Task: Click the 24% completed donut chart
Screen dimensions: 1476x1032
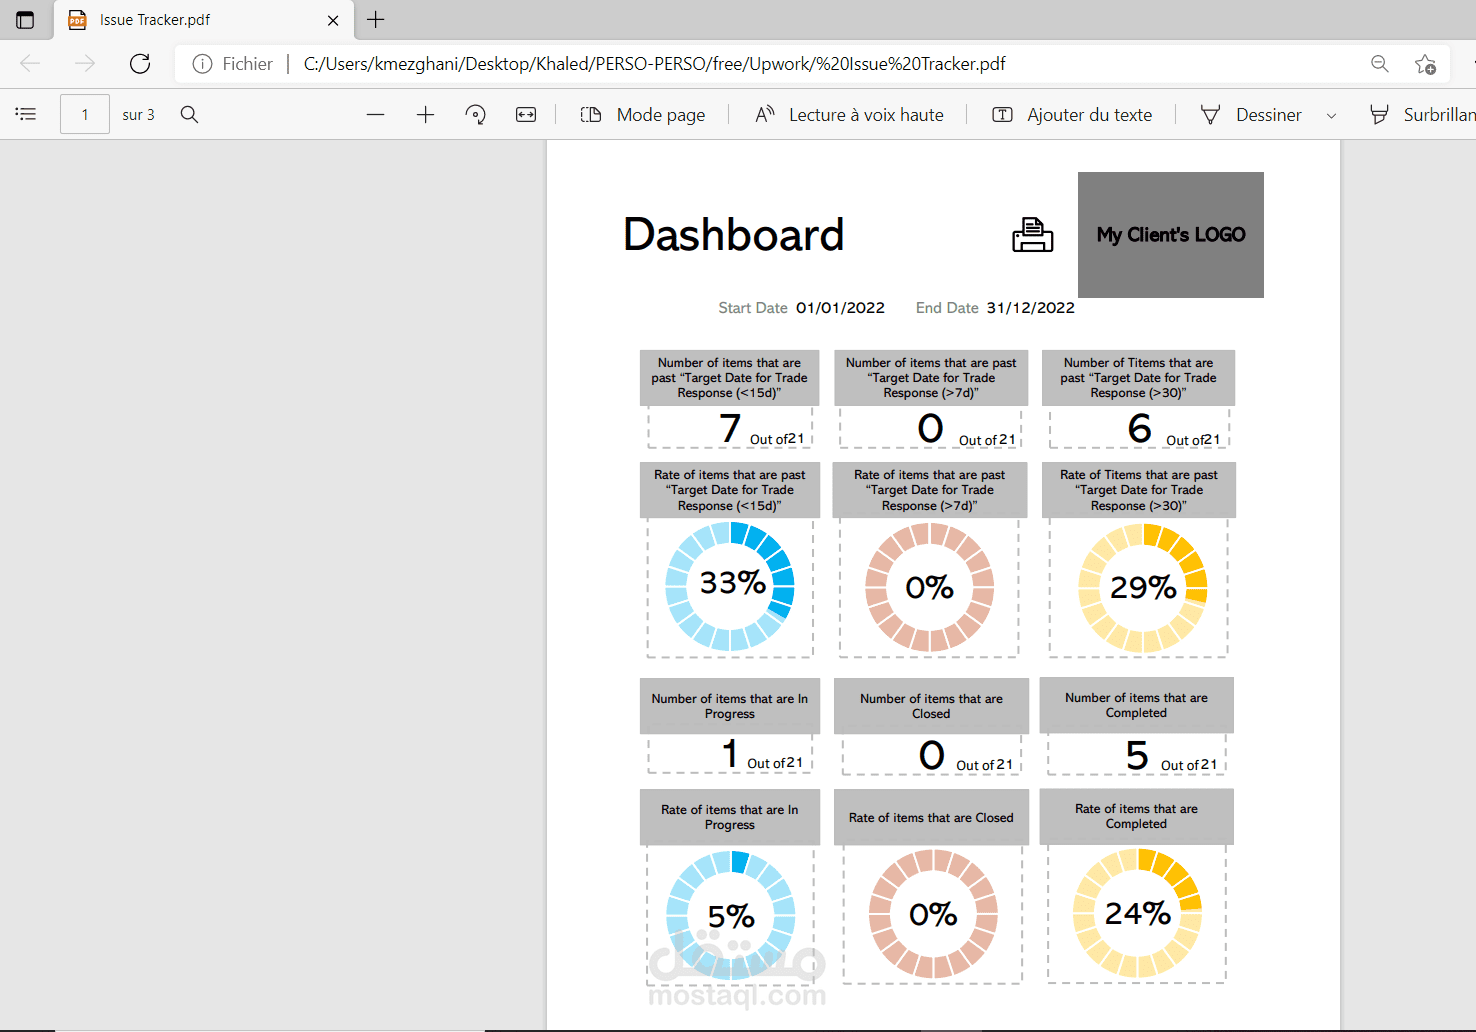Action: (1137, 913)
